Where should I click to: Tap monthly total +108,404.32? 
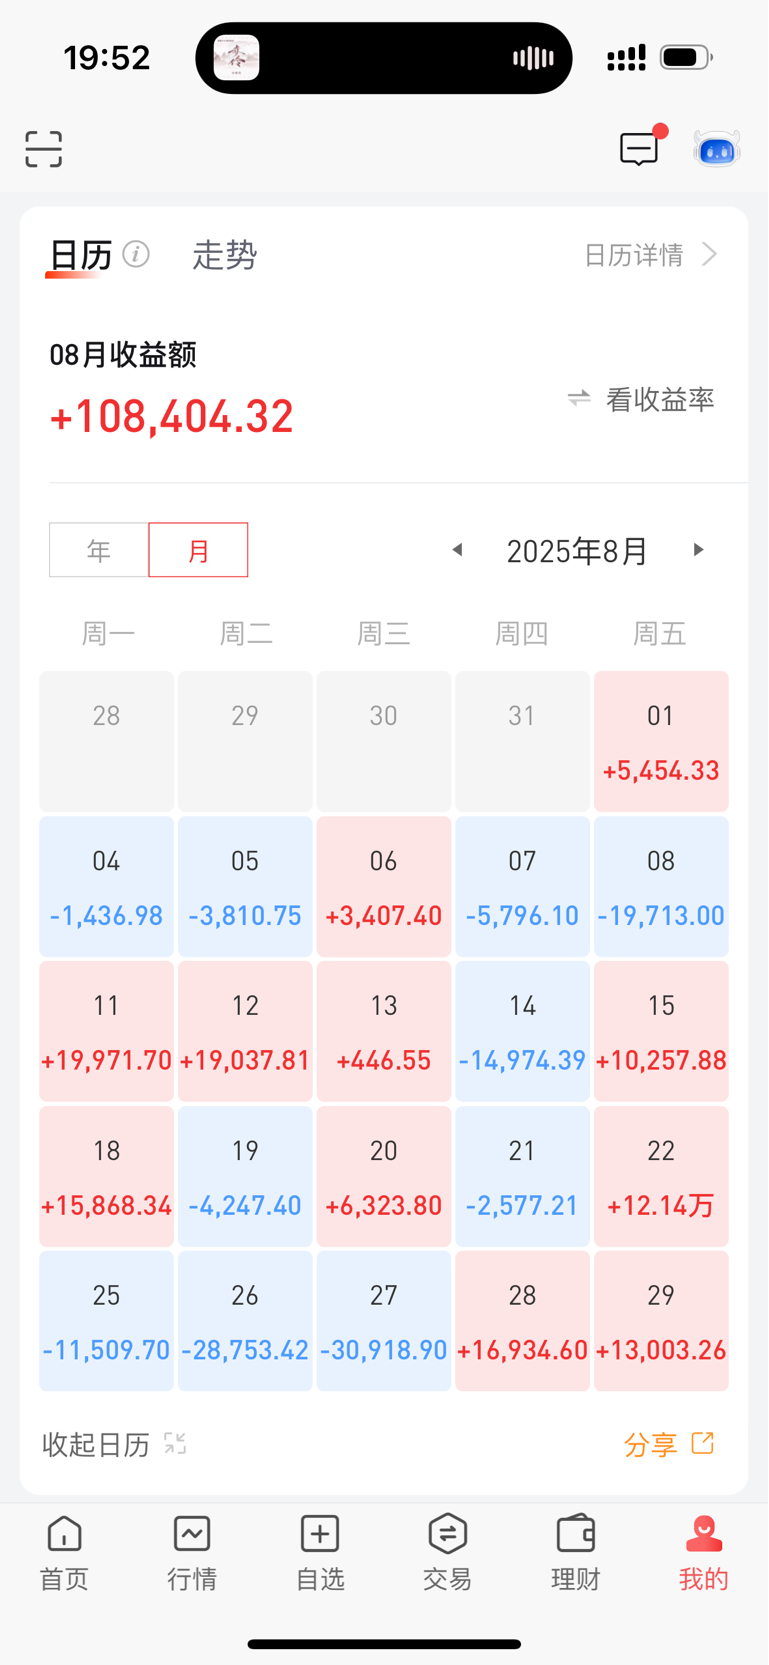(x=171, y=416)
